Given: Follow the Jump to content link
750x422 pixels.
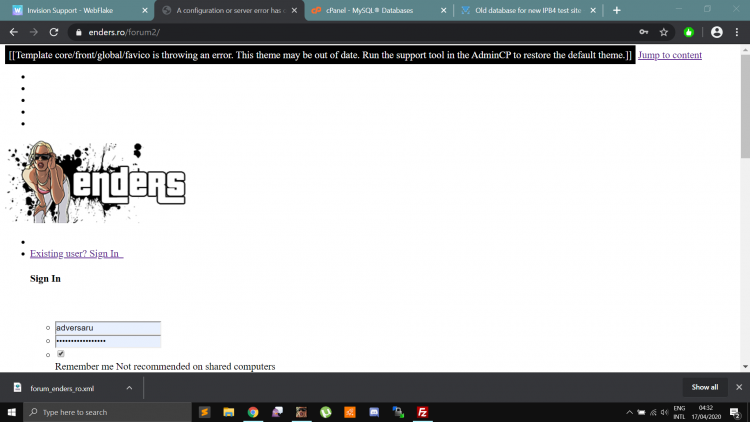Looking at the screenshot, I should click(x=670, y=55).
